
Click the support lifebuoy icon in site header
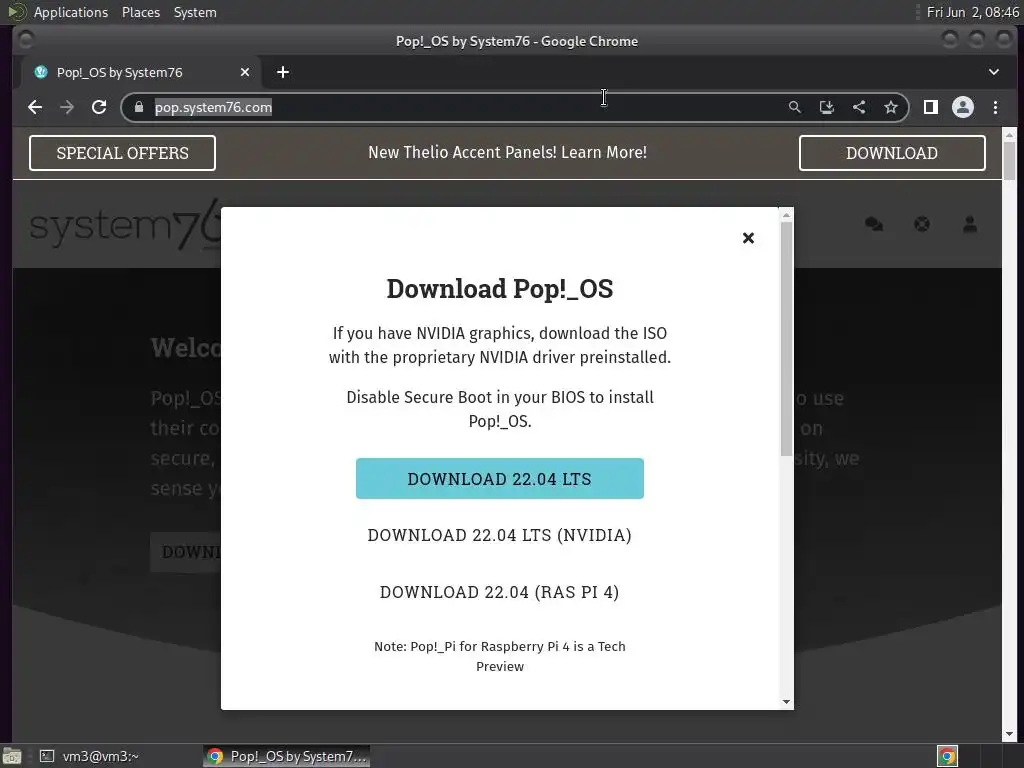922,225
